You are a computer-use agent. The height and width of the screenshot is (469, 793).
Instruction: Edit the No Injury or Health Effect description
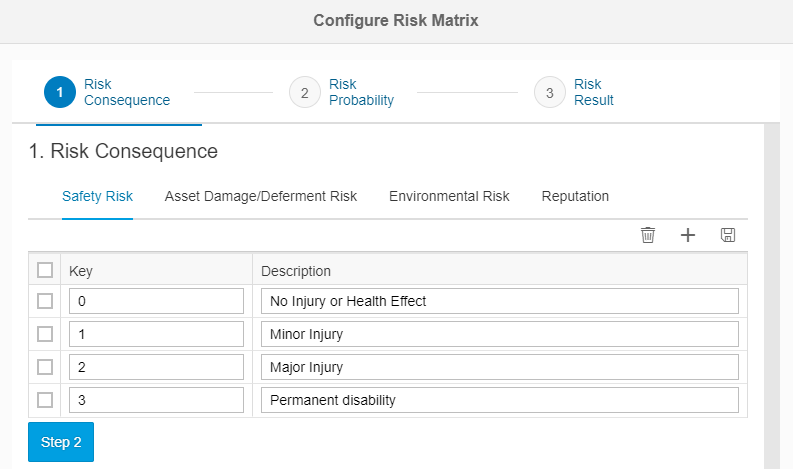[499, 301]
